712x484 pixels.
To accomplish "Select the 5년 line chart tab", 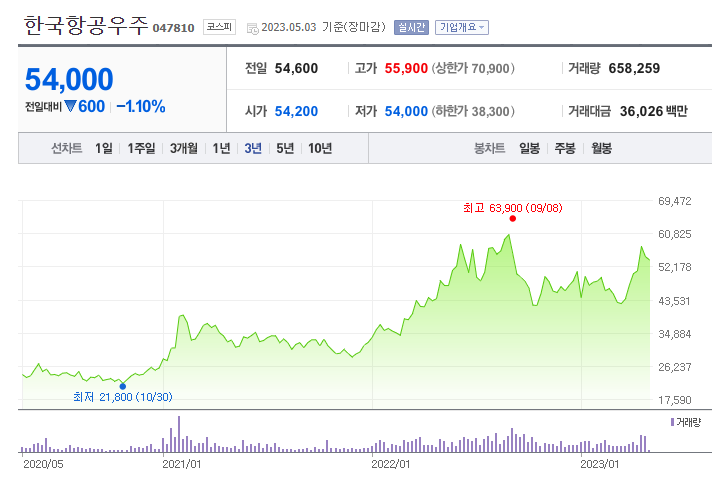I will 285,148.
